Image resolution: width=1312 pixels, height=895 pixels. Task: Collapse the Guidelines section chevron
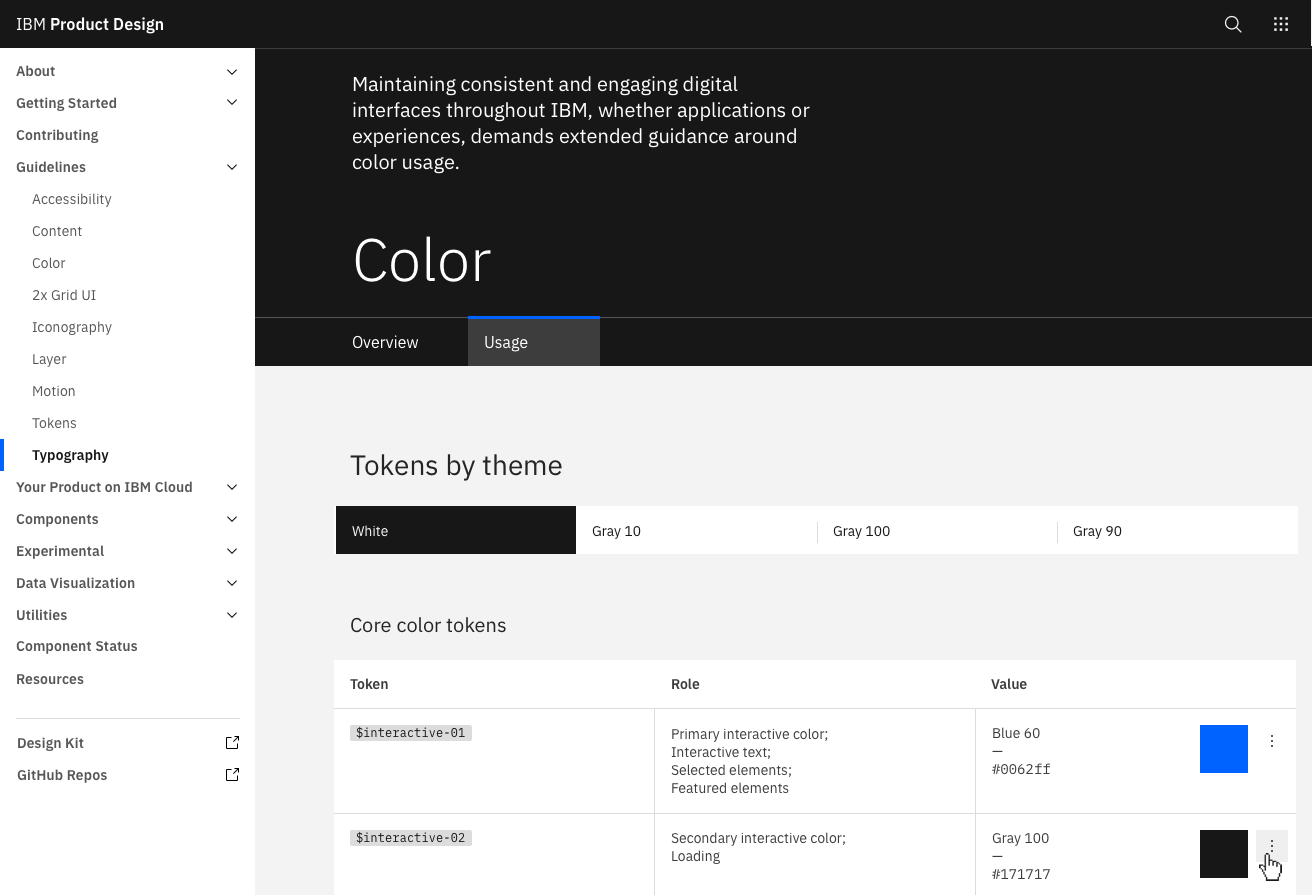click(232, 167)
